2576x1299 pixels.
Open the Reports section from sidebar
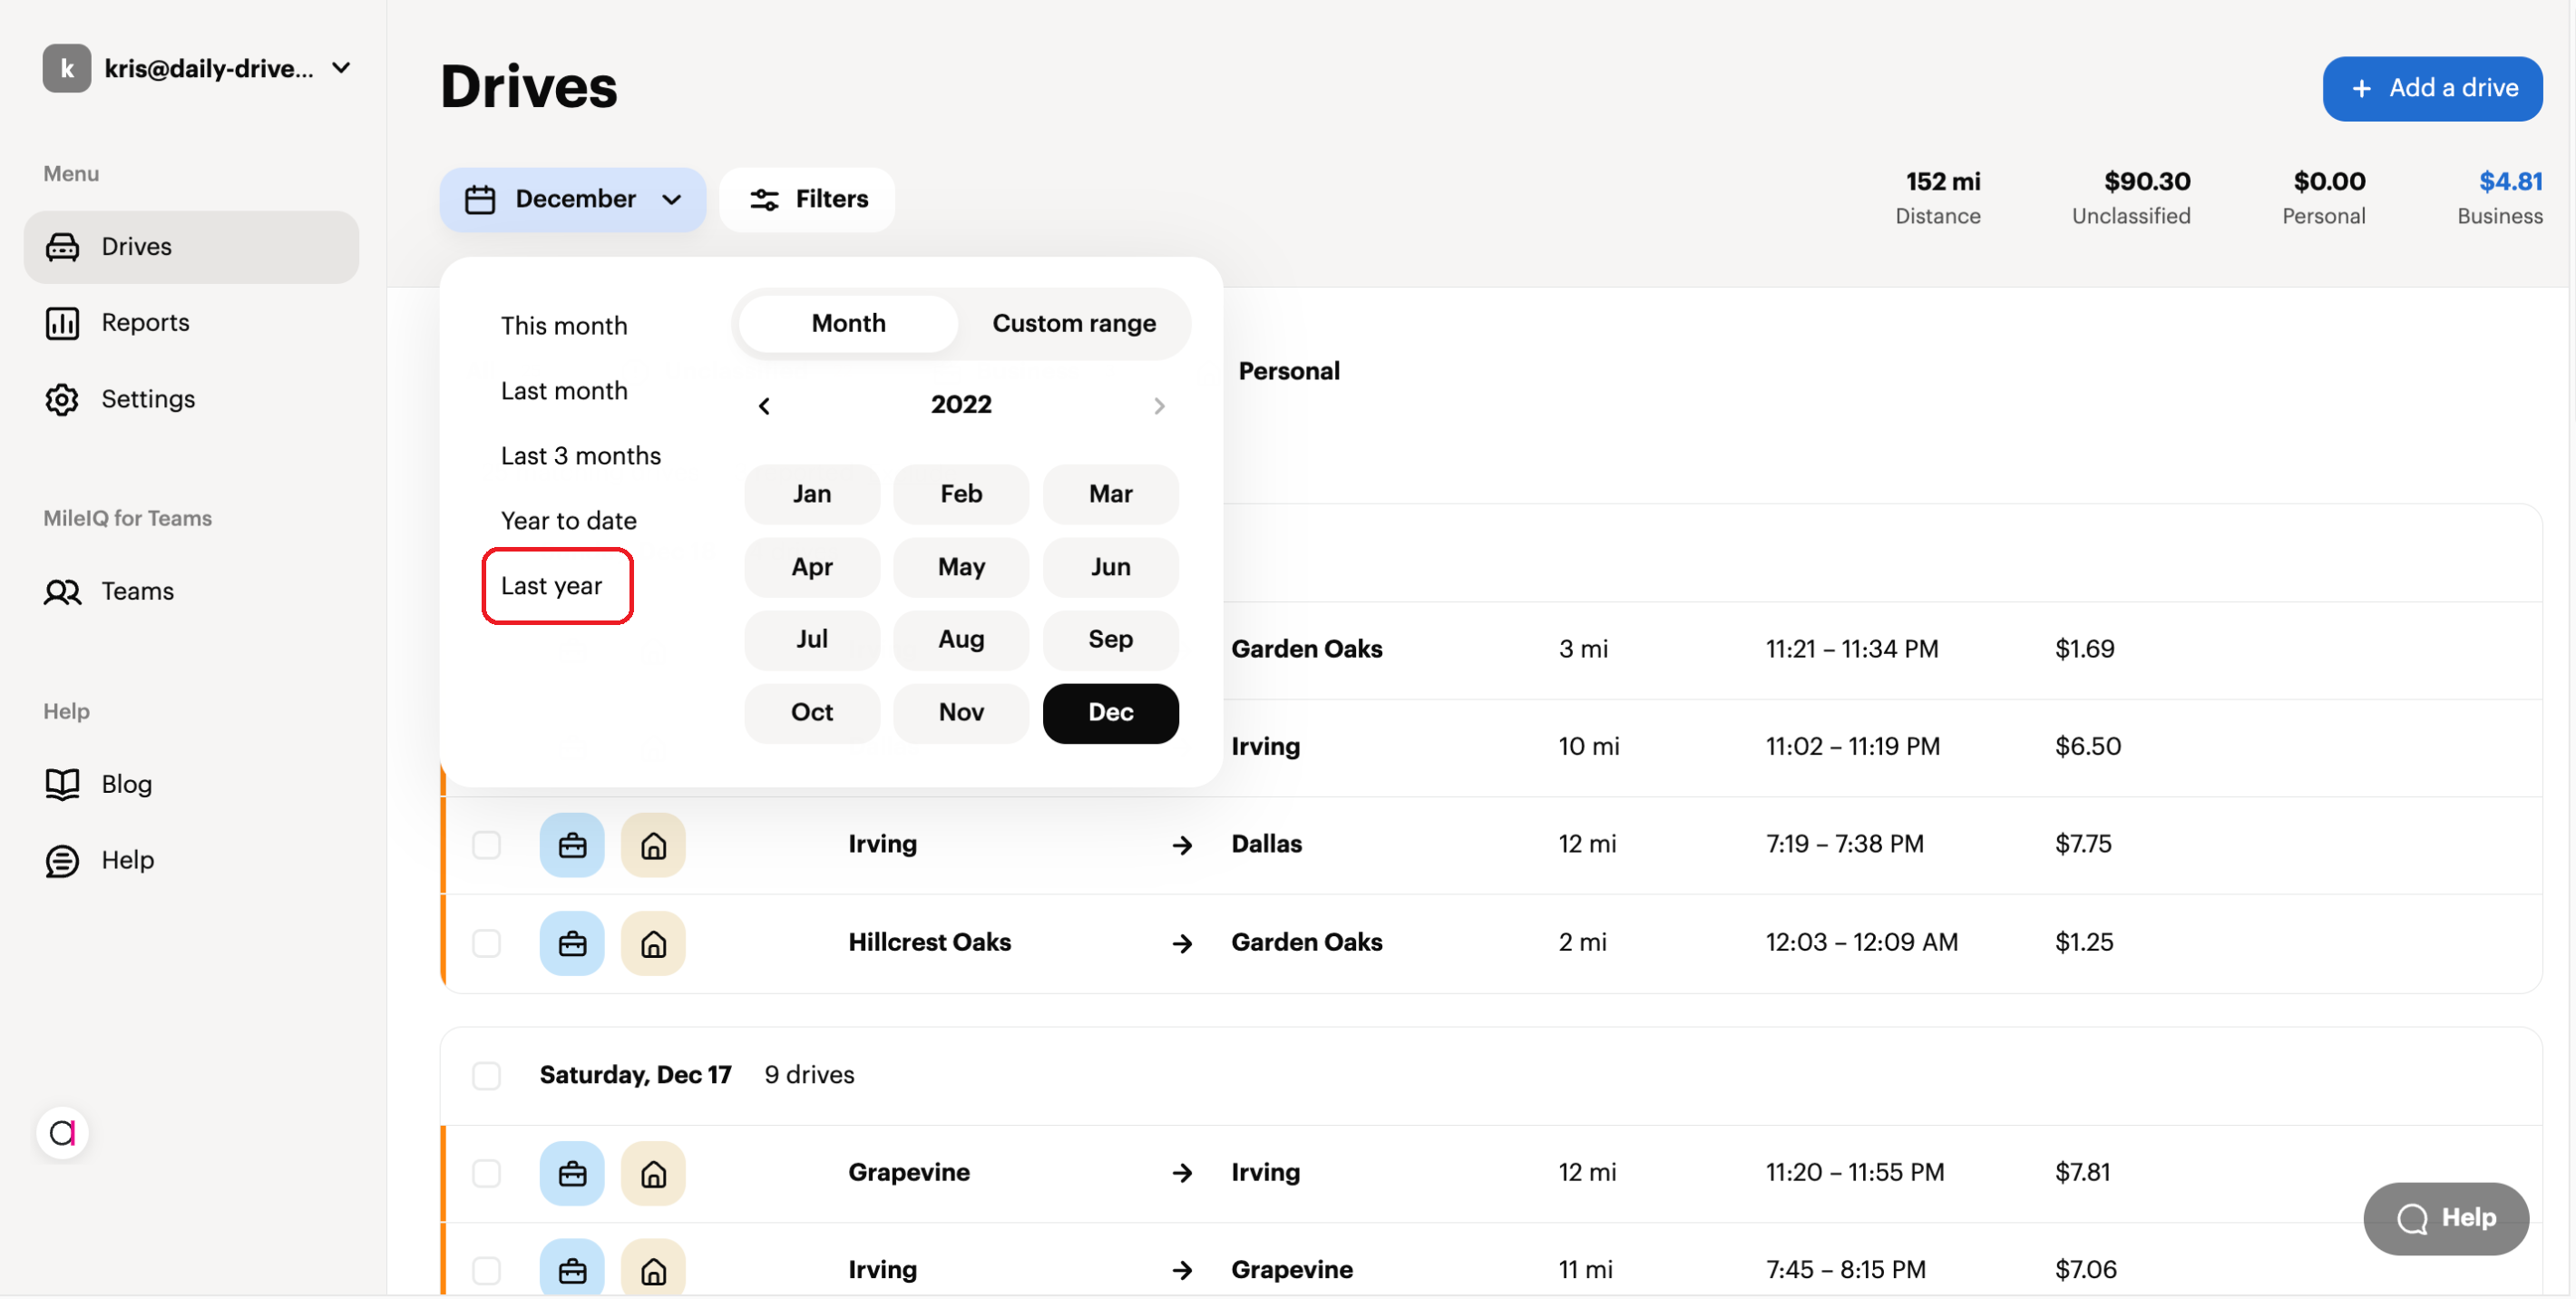144,322
